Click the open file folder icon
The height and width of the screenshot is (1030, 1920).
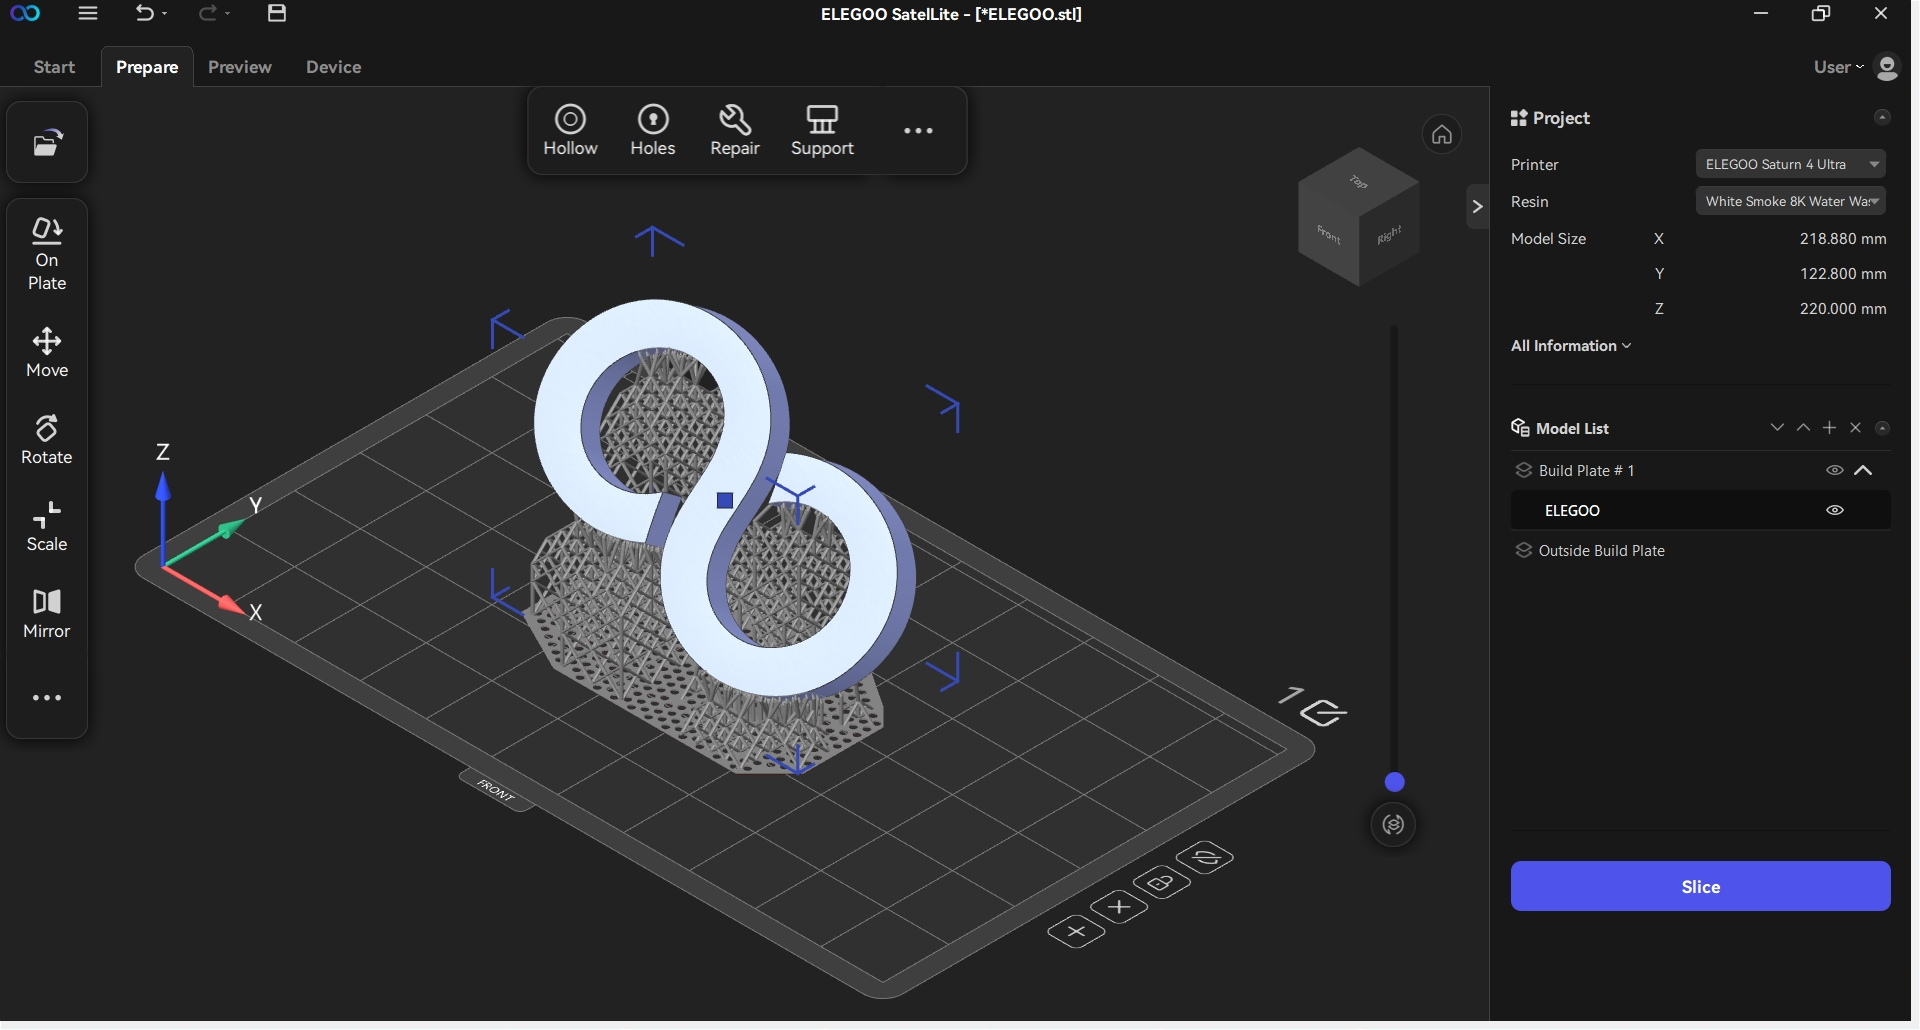[47, 143]
